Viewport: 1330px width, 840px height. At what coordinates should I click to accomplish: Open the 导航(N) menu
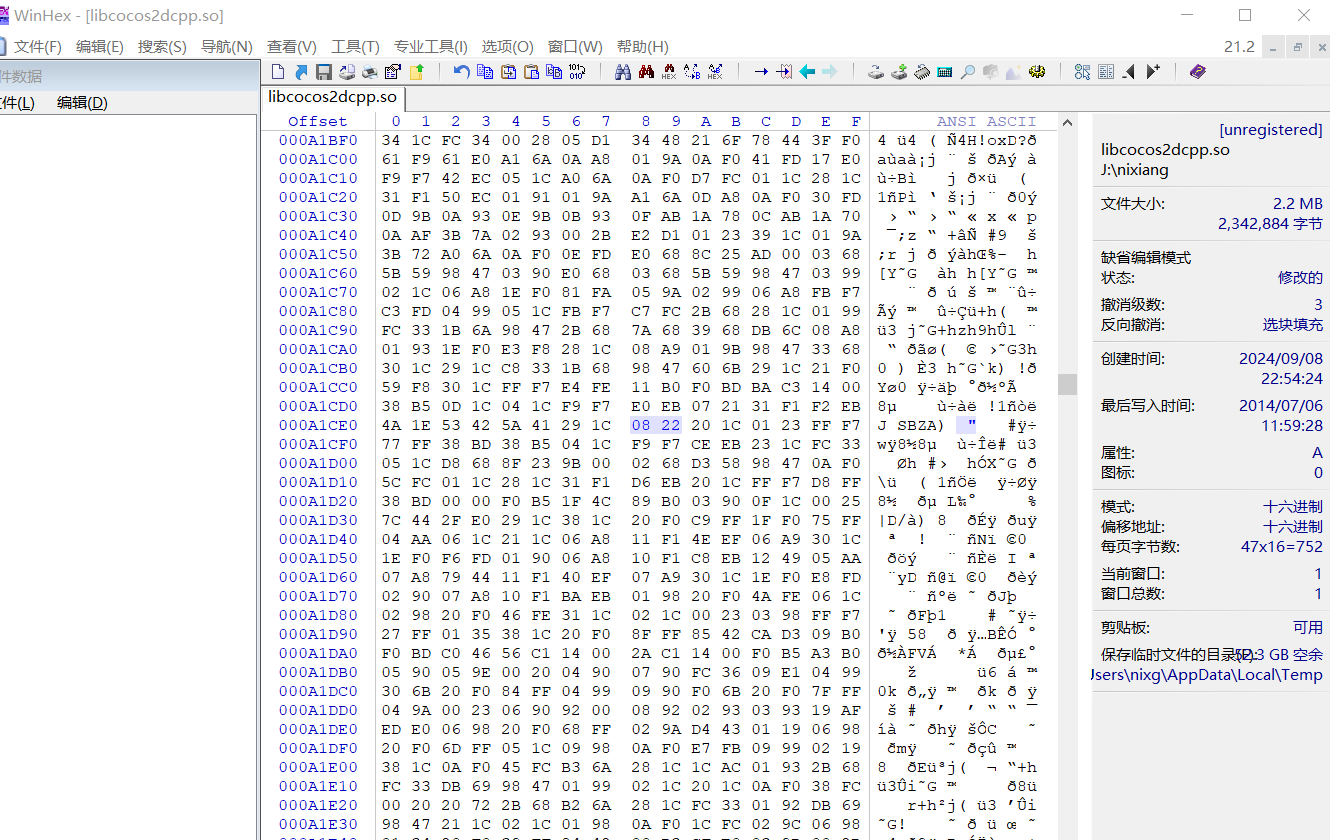(x=227, y=47)
